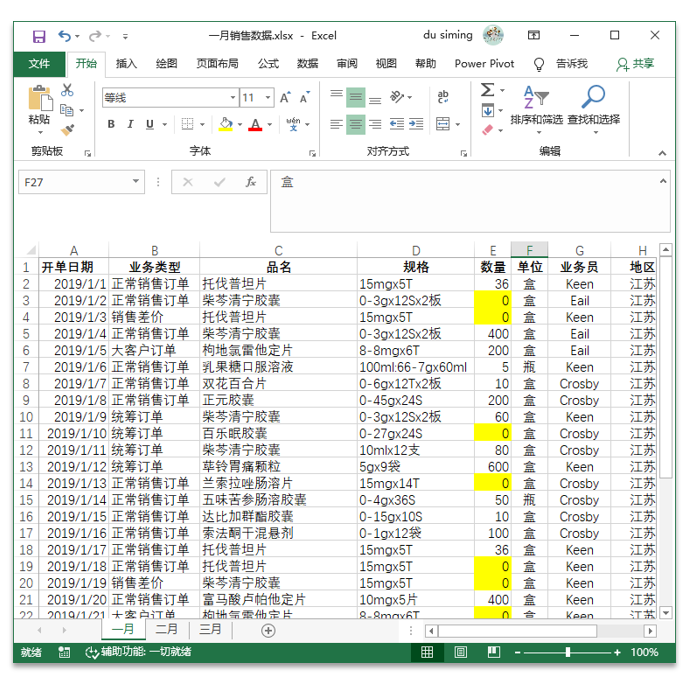Toggle Italic formatting
The width and height of the screenshot is (690, 688).
pos(130,125)
